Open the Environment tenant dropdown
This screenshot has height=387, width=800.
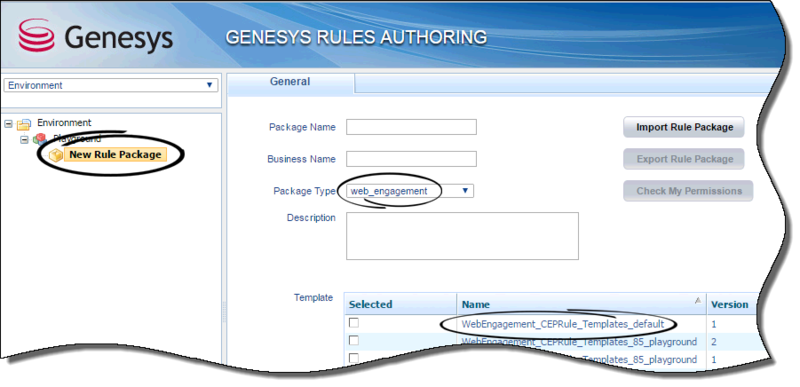coord(111,85)
